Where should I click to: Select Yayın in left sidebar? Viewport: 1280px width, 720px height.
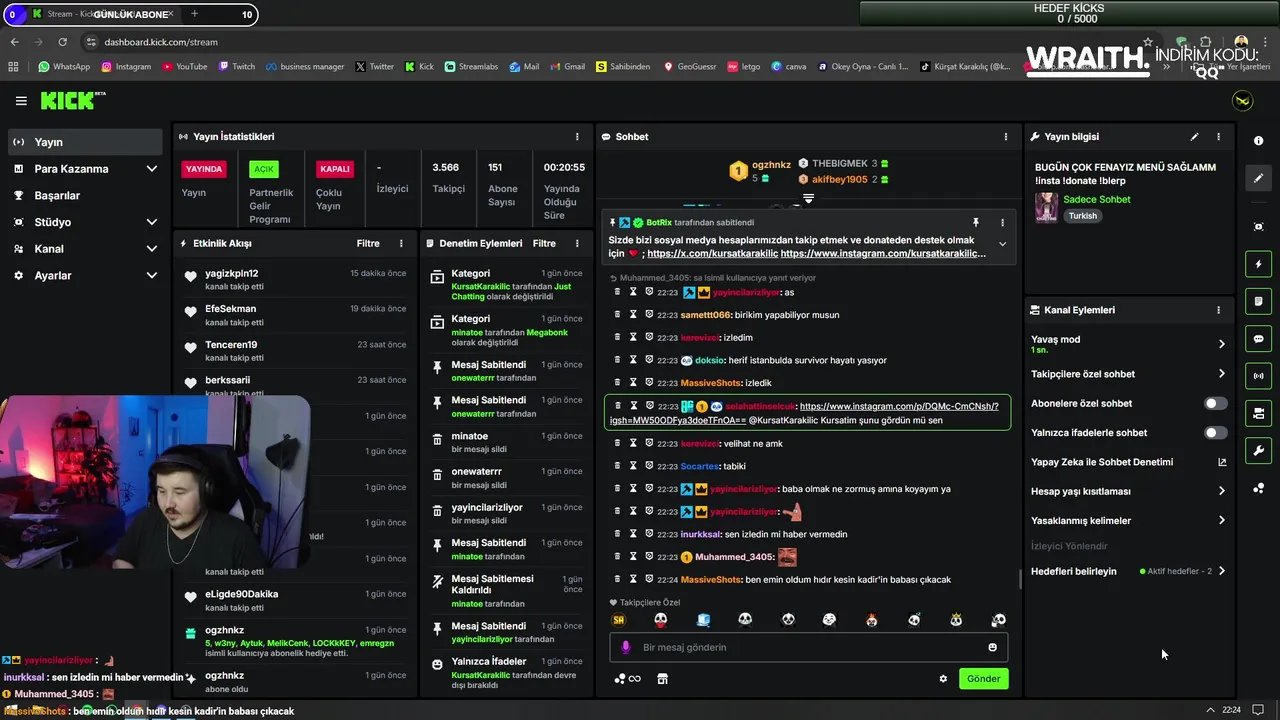85,142
